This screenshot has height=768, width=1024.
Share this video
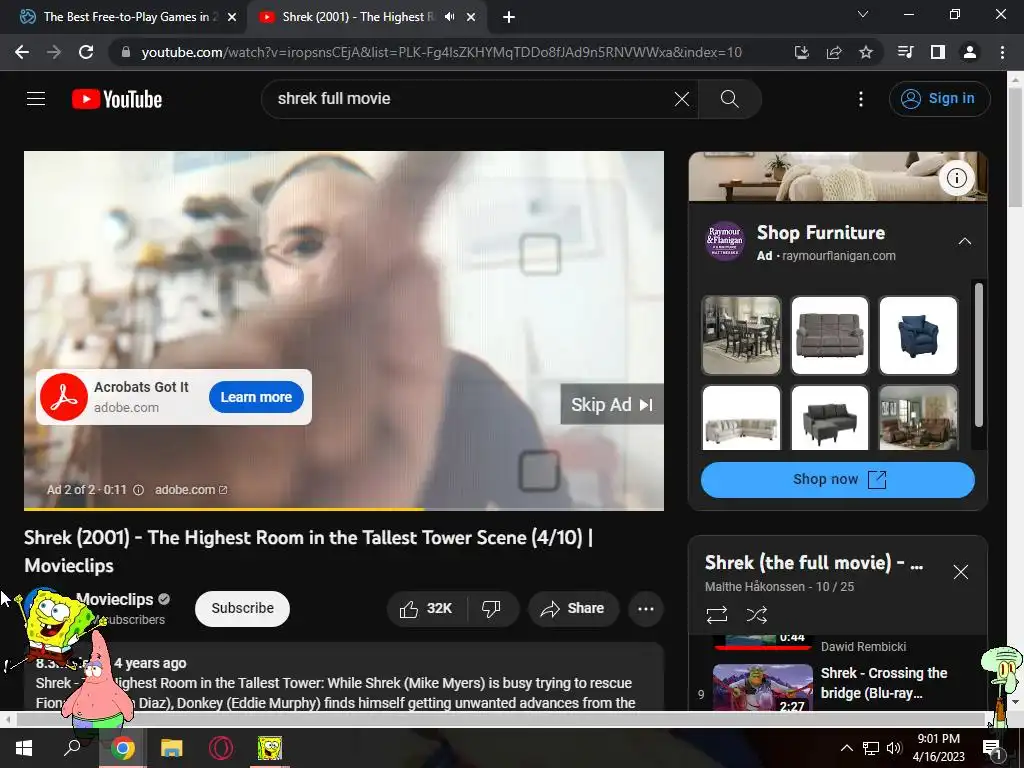coord(573,609)
